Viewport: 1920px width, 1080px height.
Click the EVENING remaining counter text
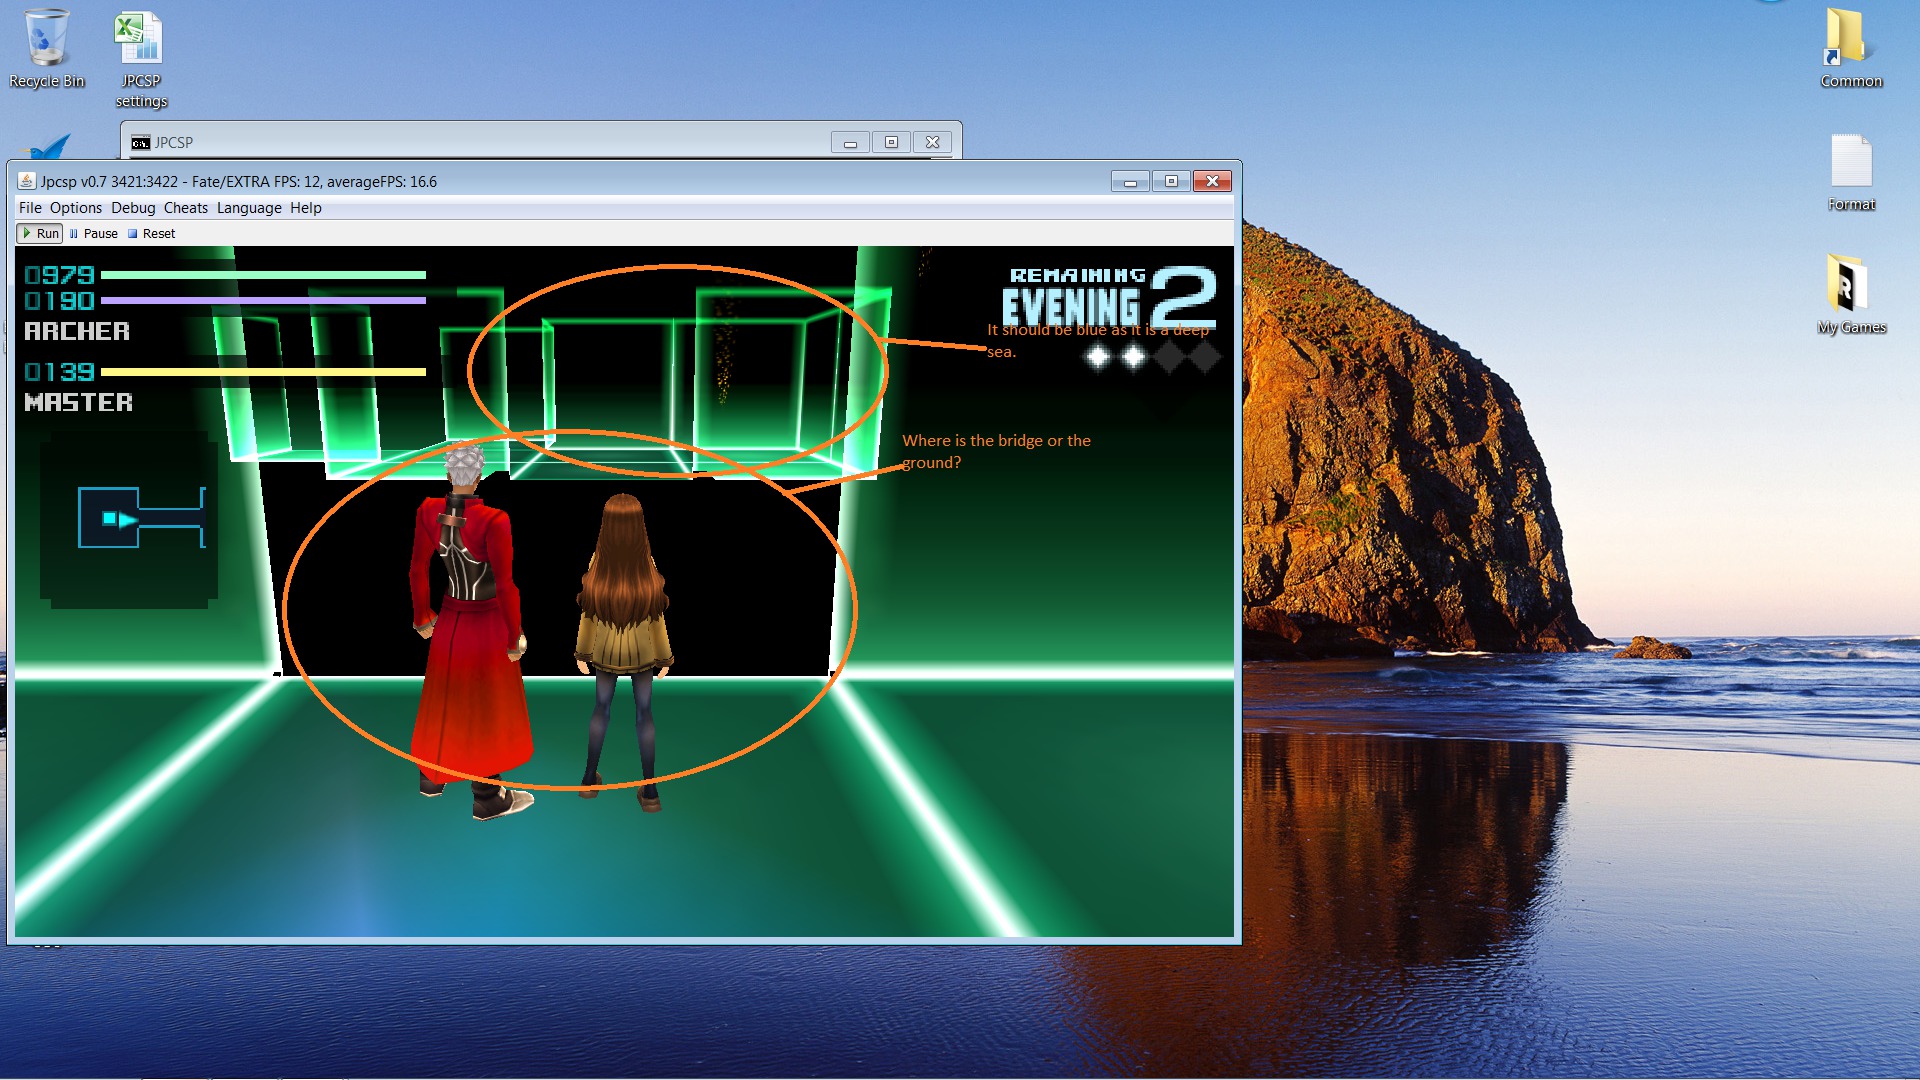click(x=1071, y=308)
